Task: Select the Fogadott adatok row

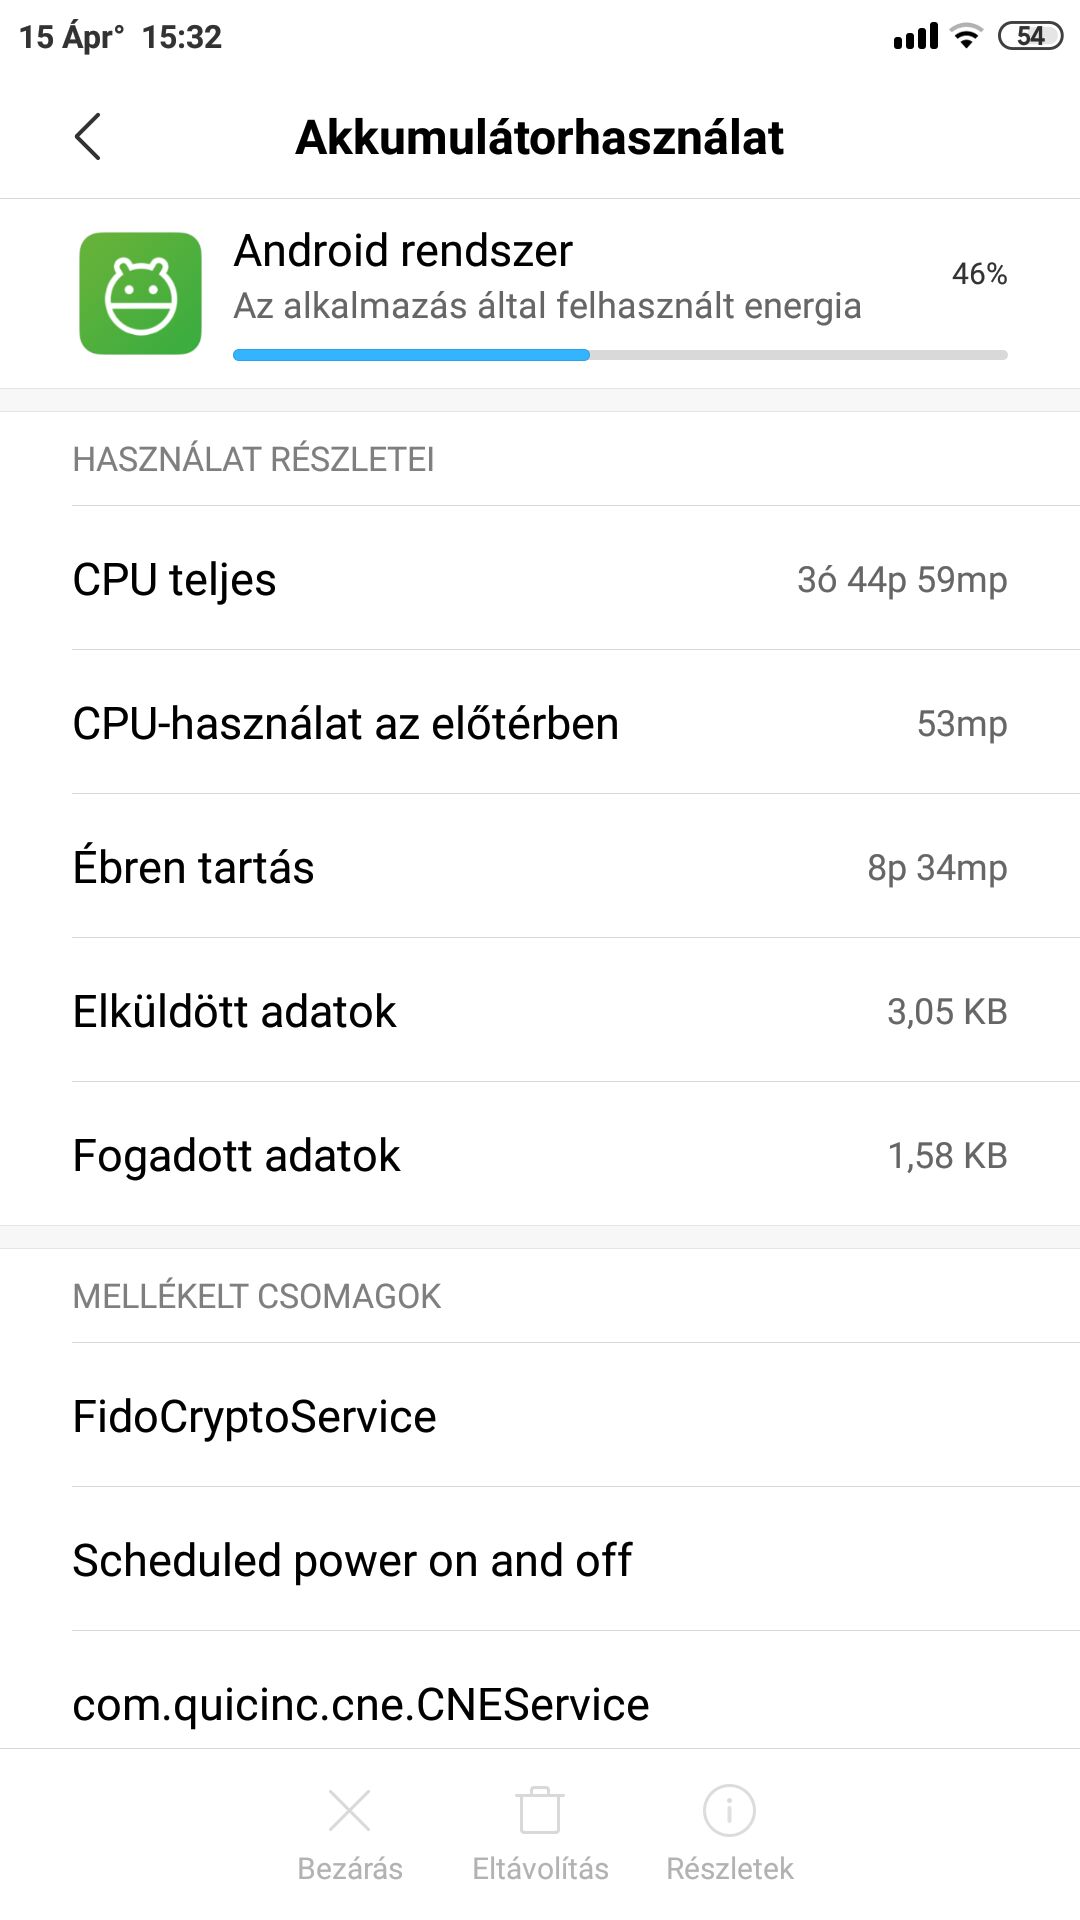Action: coord(540,1156)
